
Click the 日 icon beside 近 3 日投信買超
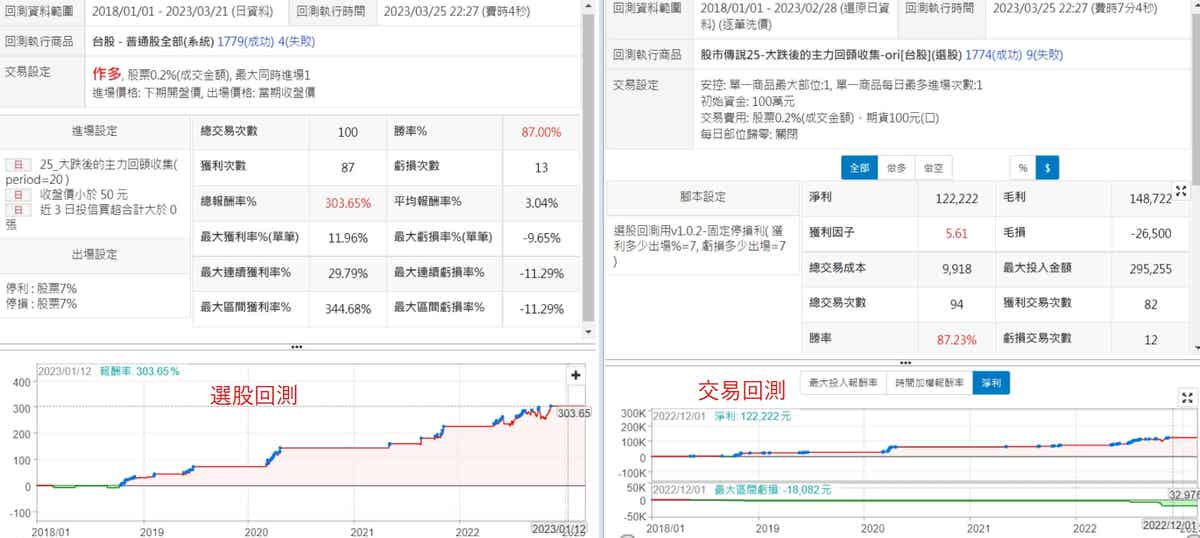17,210
